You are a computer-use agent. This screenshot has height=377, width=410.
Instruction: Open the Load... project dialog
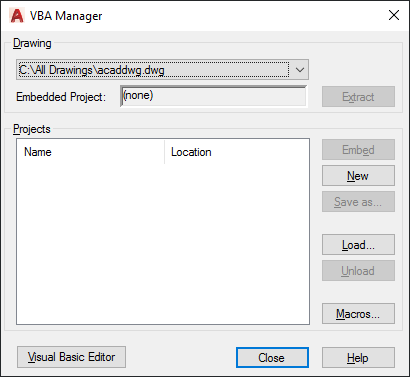coord(358,245)
